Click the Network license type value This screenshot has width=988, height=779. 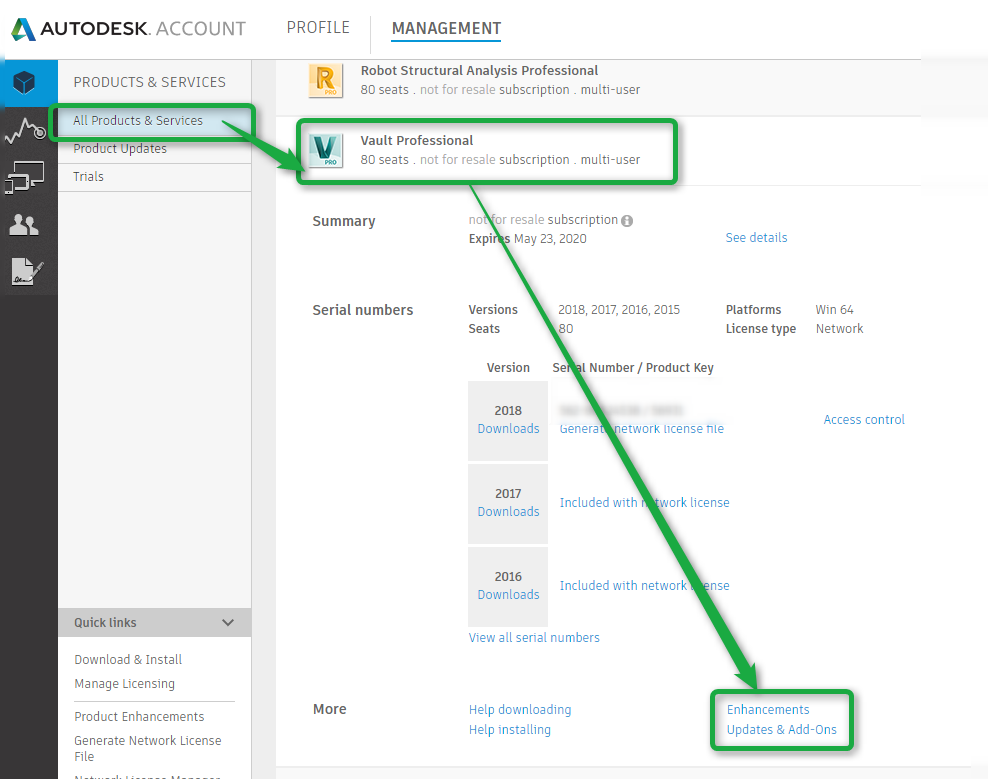[839, 328]
